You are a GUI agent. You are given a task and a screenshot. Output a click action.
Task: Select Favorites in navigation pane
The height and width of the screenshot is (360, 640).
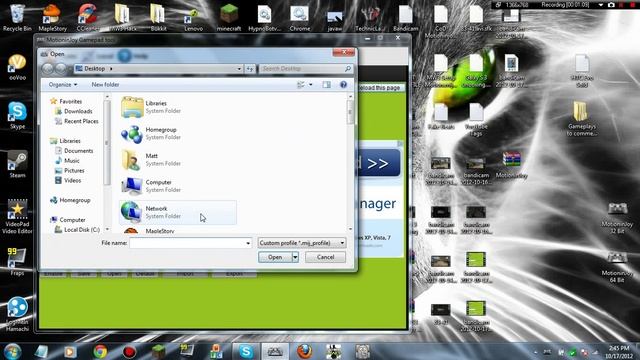point(66,101)
